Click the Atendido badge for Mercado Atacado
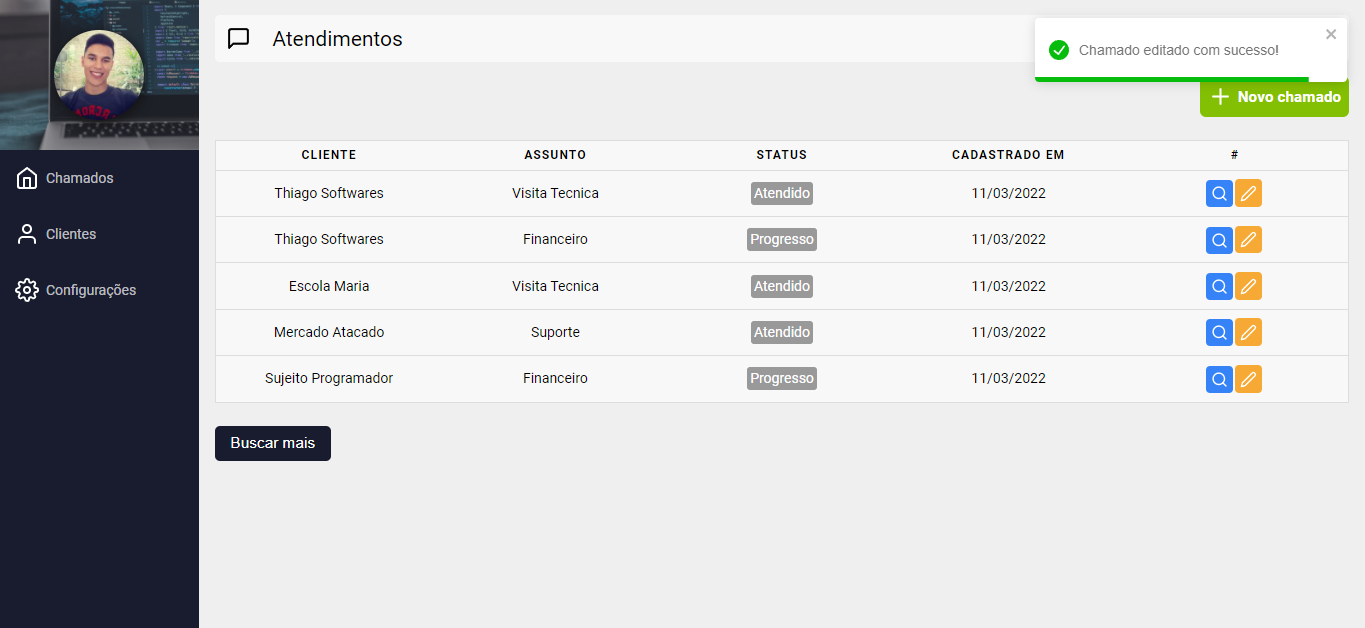 [x=782, y=332]
